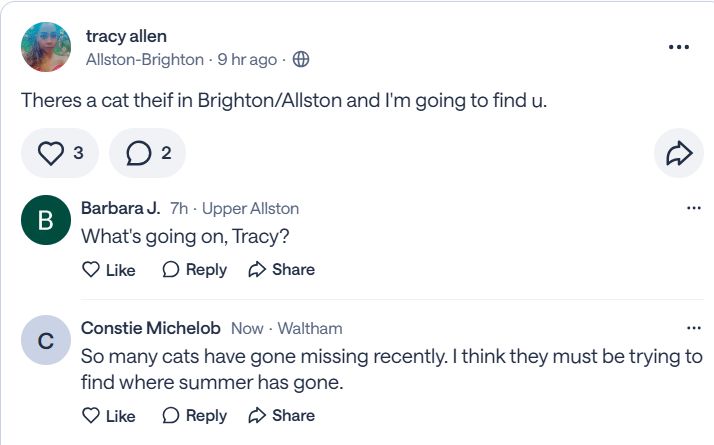Like Constie Michelob's comment
Screen dimensions: 714x445
[x=108, y=415]
